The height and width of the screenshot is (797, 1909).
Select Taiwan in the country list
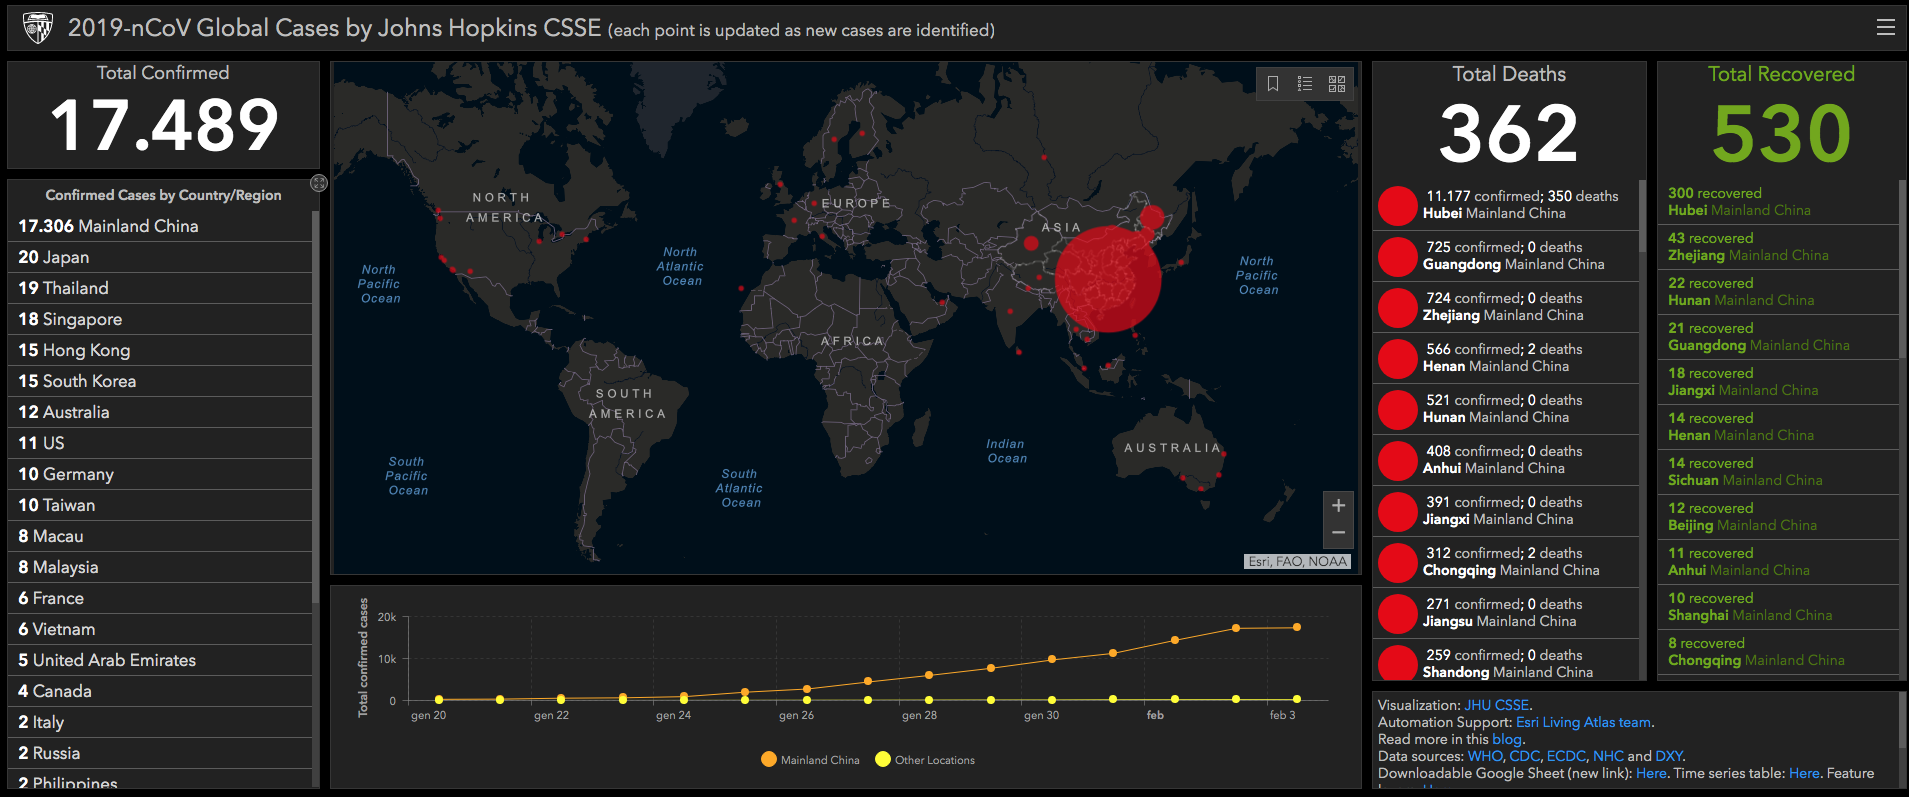(x=160, y=505)
